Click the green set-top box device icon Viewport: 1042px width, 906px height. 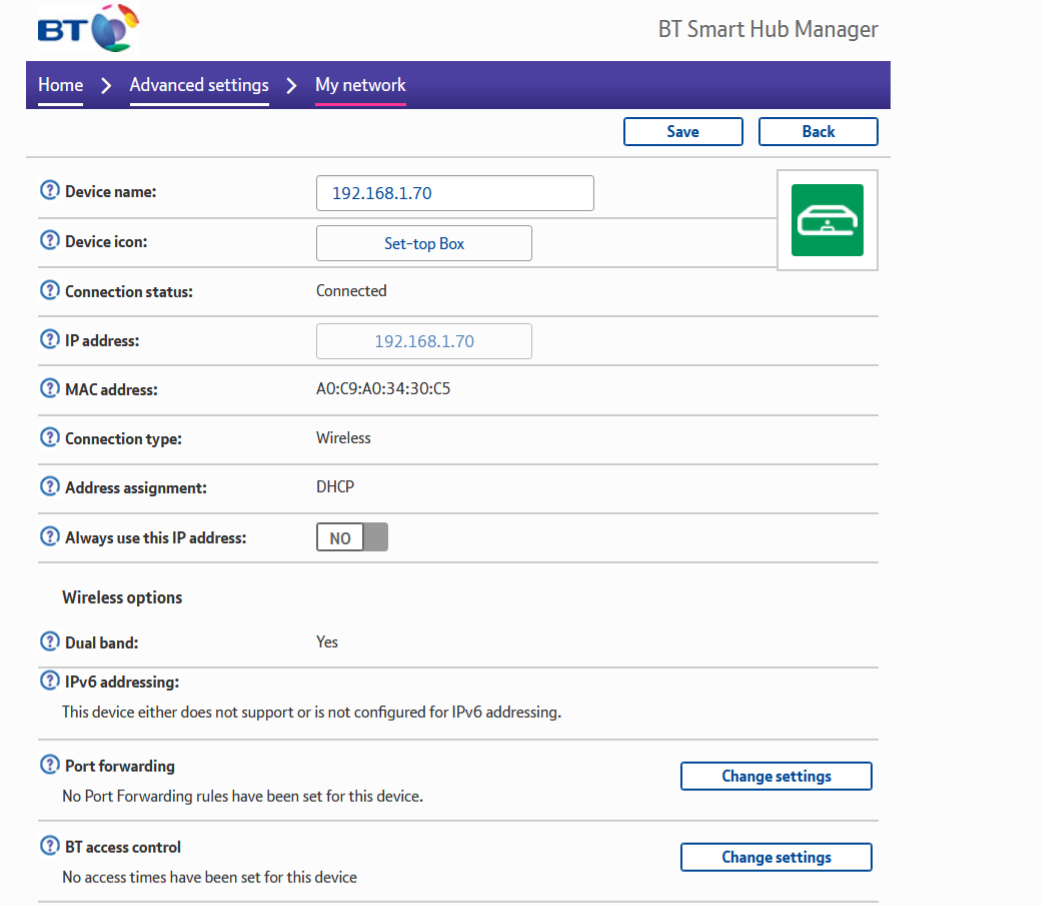click(x=827, y=219)
